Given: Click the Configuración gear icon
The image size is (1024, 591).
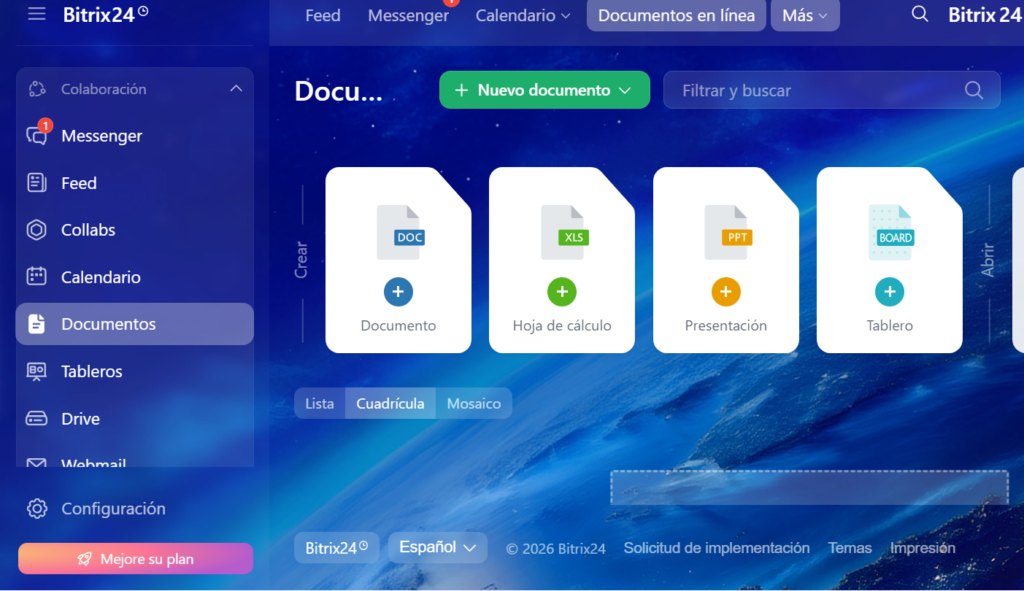Looking at the screenshot, I should tap(37, 509).
